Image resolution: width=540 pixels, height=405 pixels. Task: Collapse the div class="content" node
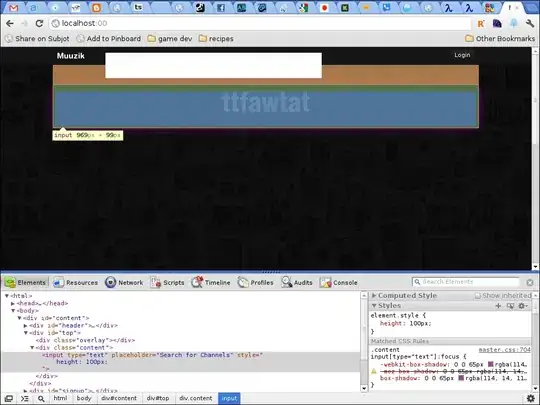pos(32,347)
